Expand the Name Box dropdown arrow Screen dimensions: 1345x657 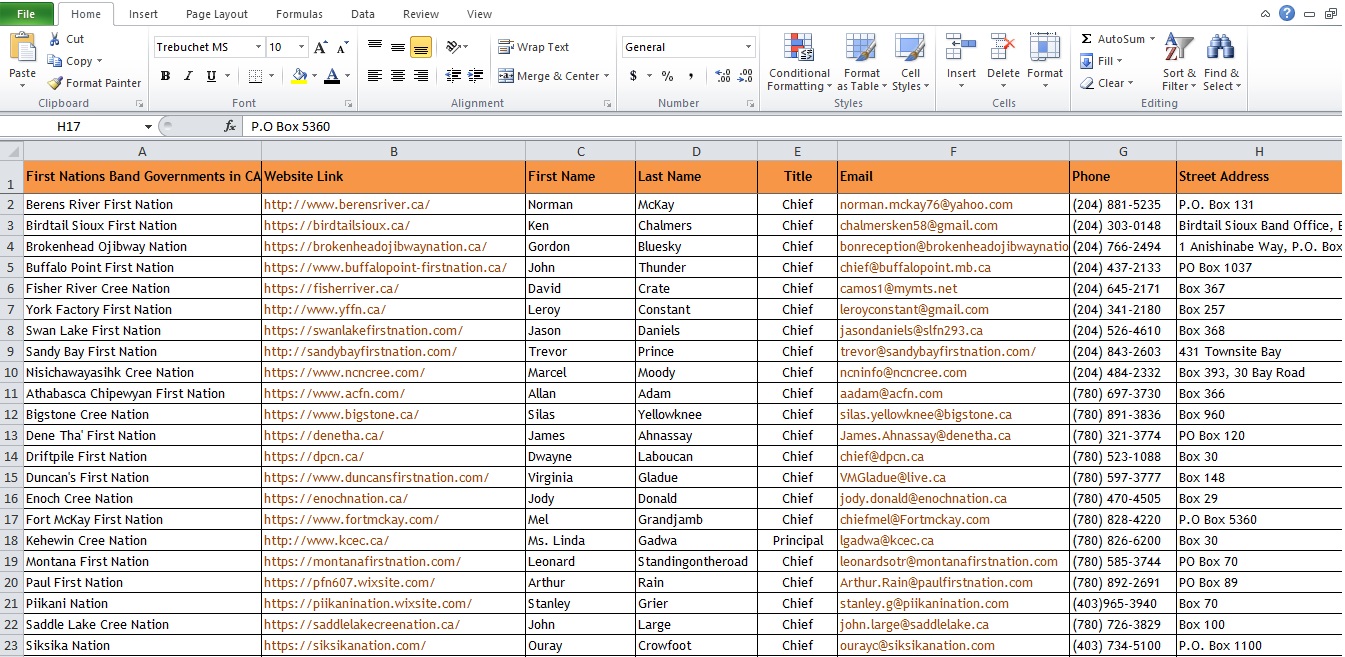pyautogui.click(x=148, y=127)
